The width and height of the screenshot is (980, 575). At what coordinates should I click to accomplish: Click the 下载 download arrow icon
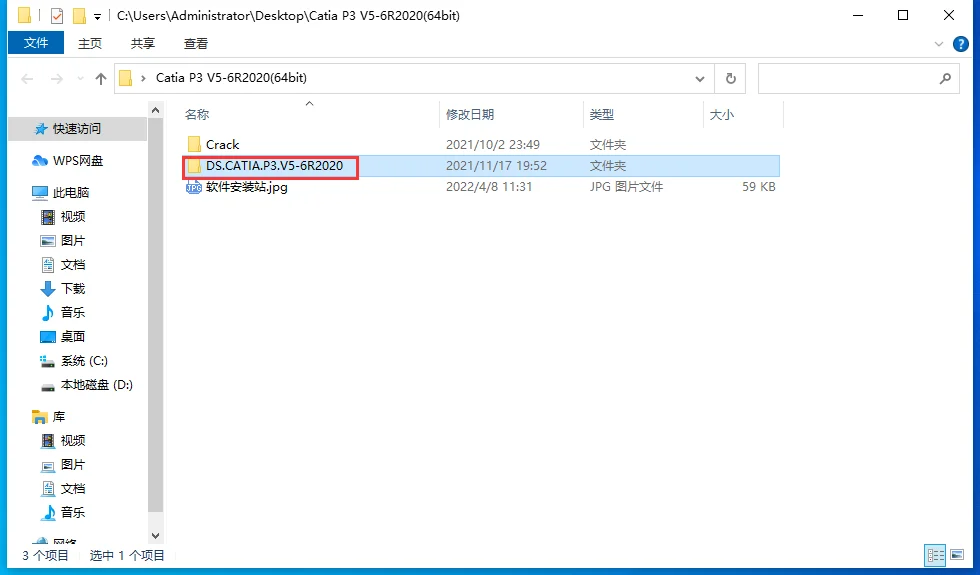(x=48, y=289)
